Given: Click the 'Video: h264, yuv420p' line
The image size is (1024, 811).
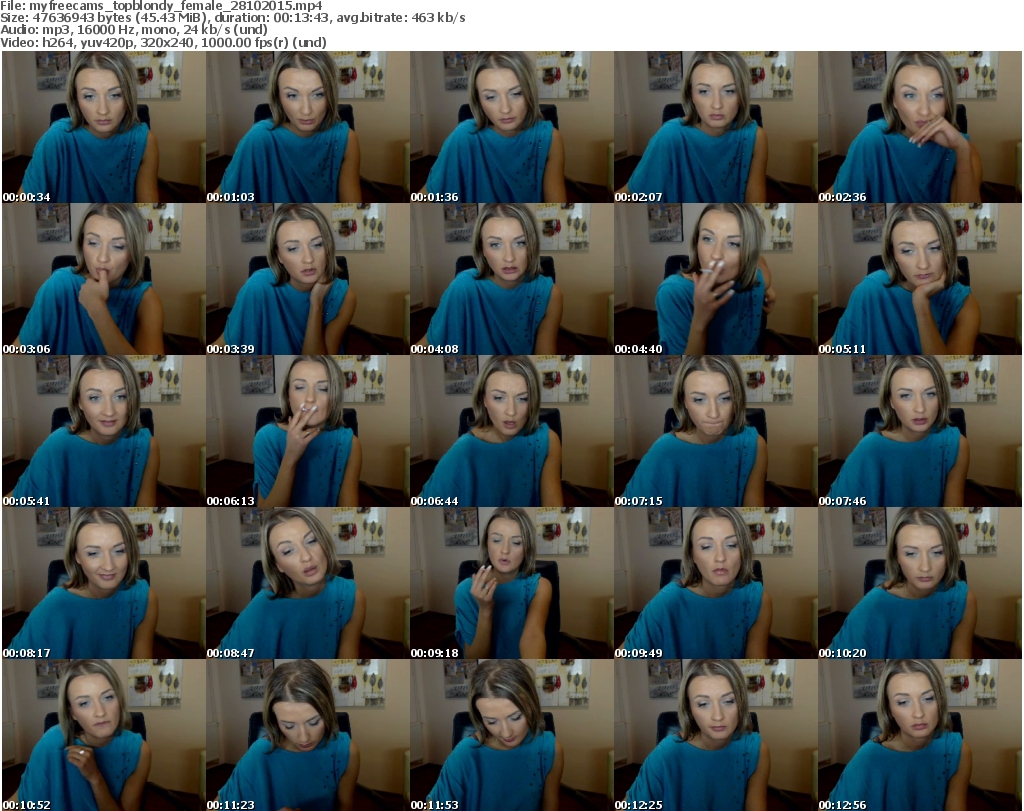Looking at the screenshot, I should coord(163,42).
